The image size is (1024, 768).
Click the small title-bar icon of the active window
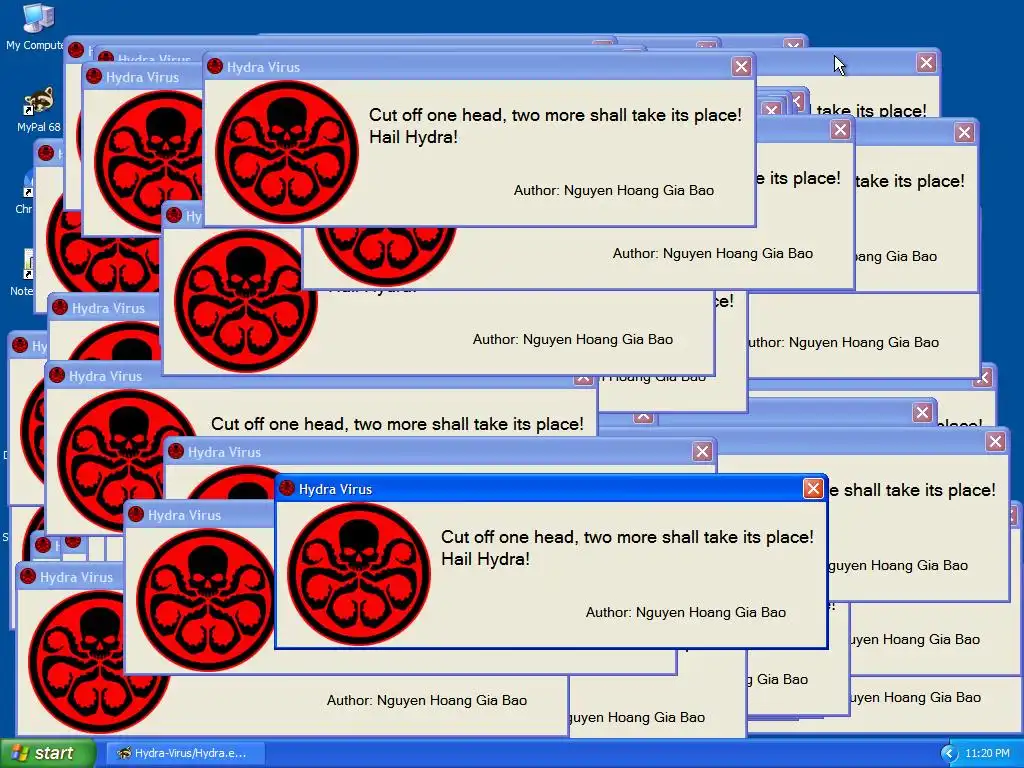pyautogui.click(x=287, y=488)
